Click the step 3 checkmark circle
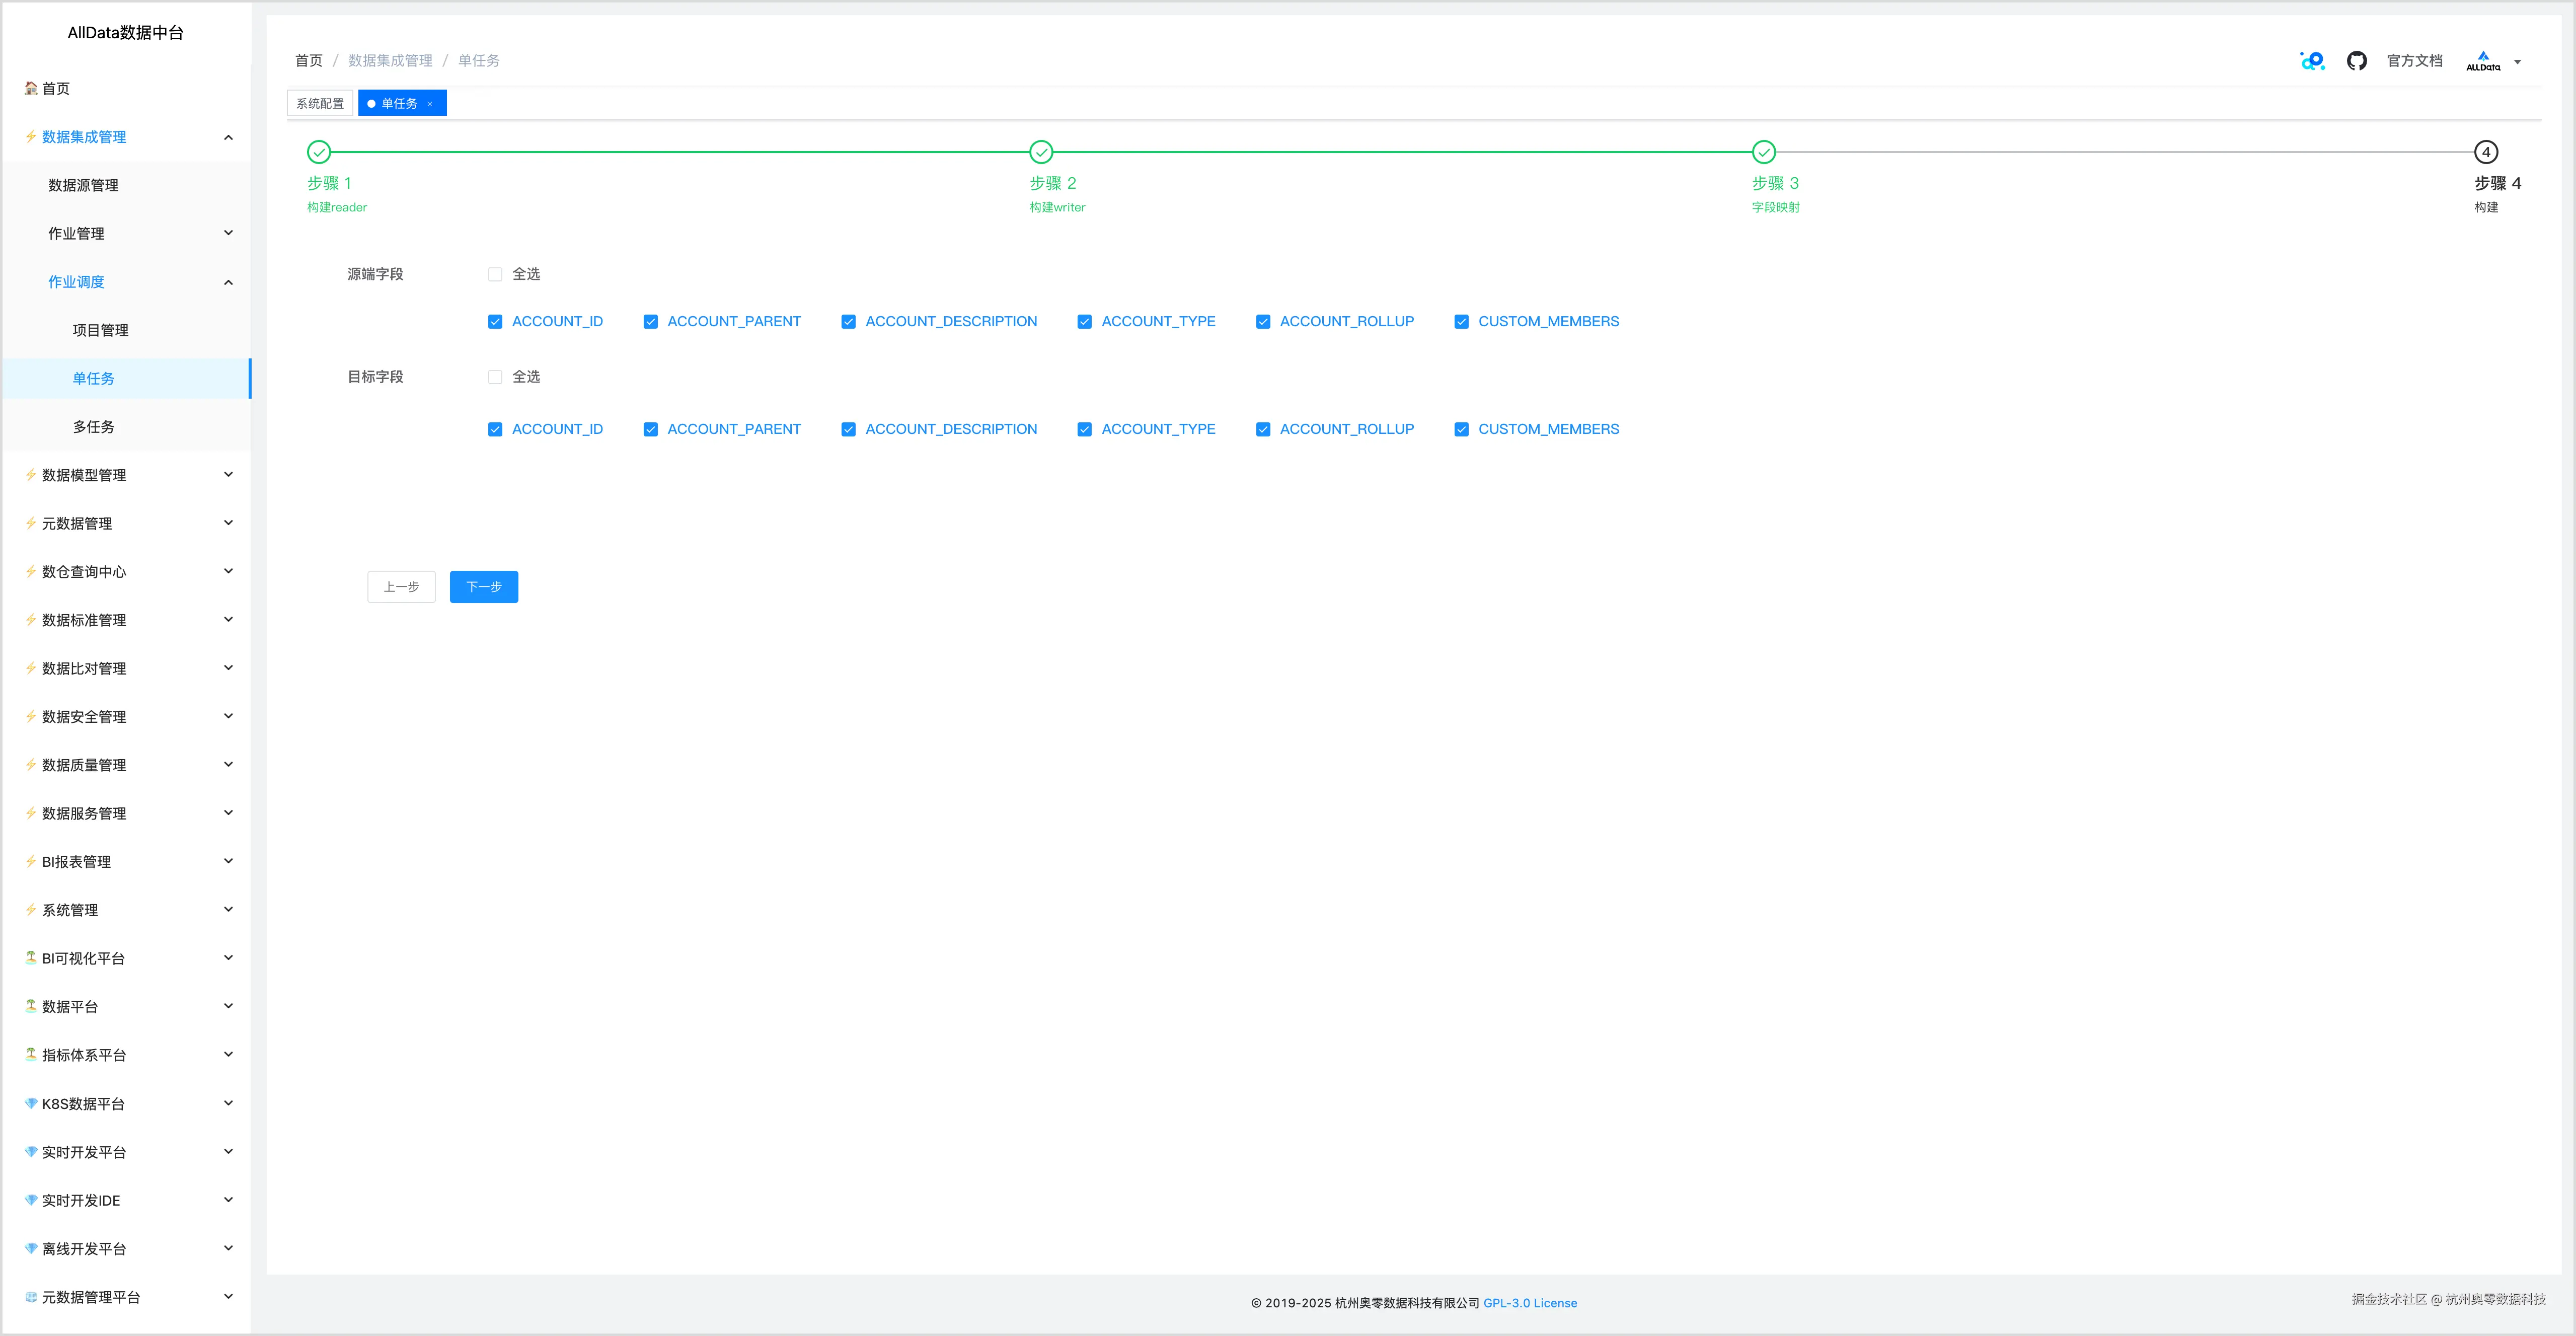The width and height of the screenshot is (2576, 1336). pos(1764,152)
